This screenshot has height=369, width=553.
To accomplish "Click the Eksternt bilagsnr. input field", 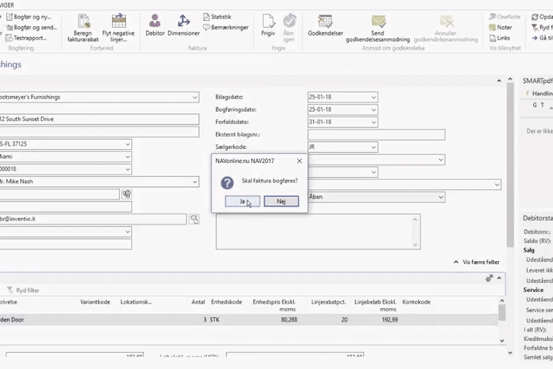I will click(376, 134).
